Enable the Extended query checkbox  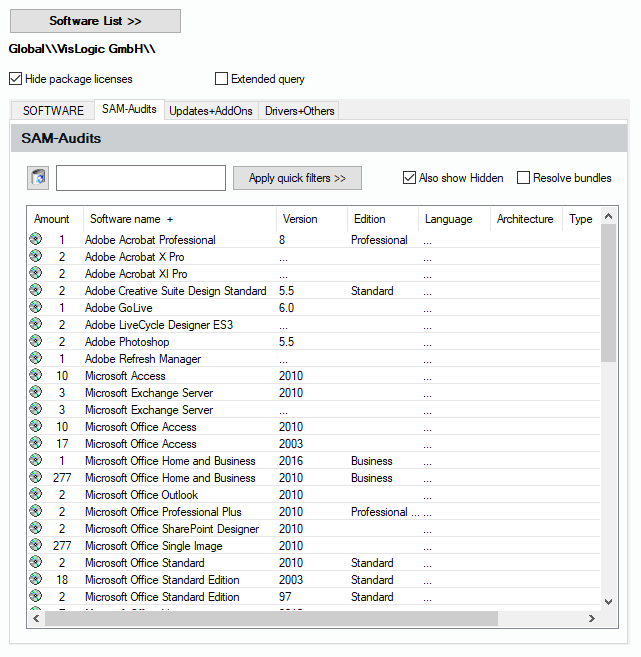[x=222, y=79]
